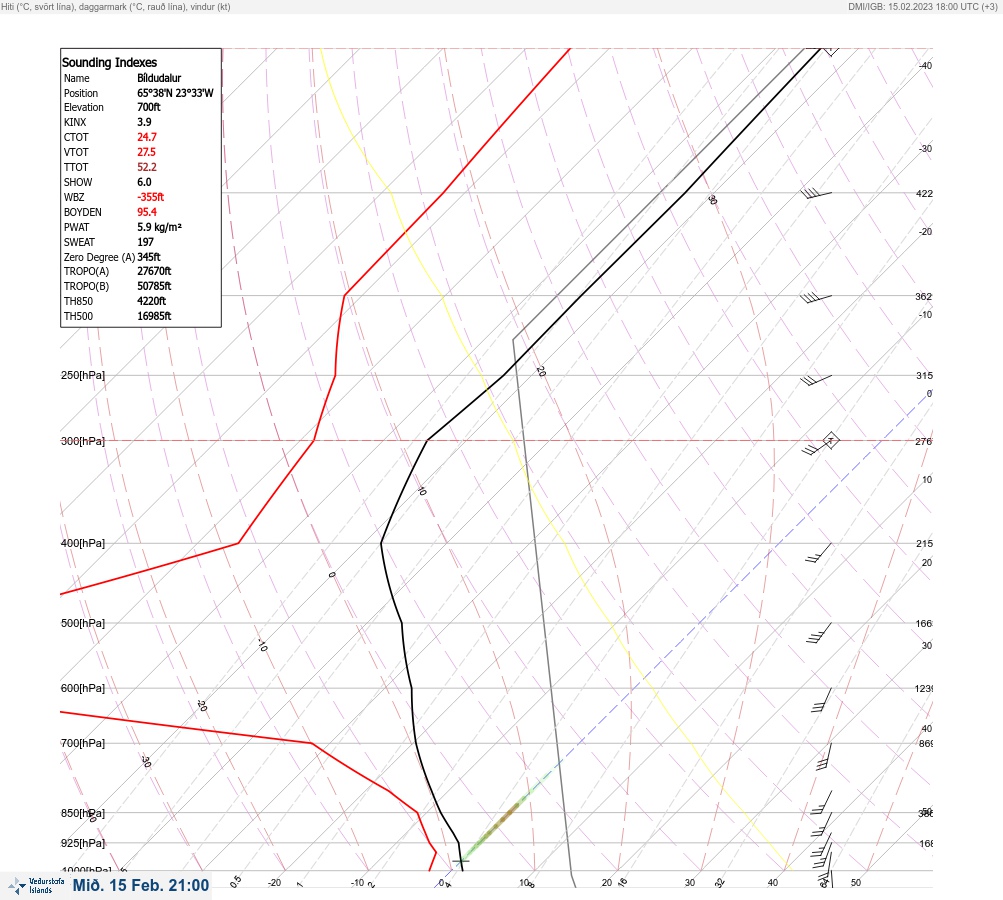Click the 400[hPa] pressure label
Screen dimensions: 1003x900
pos(83,544)
